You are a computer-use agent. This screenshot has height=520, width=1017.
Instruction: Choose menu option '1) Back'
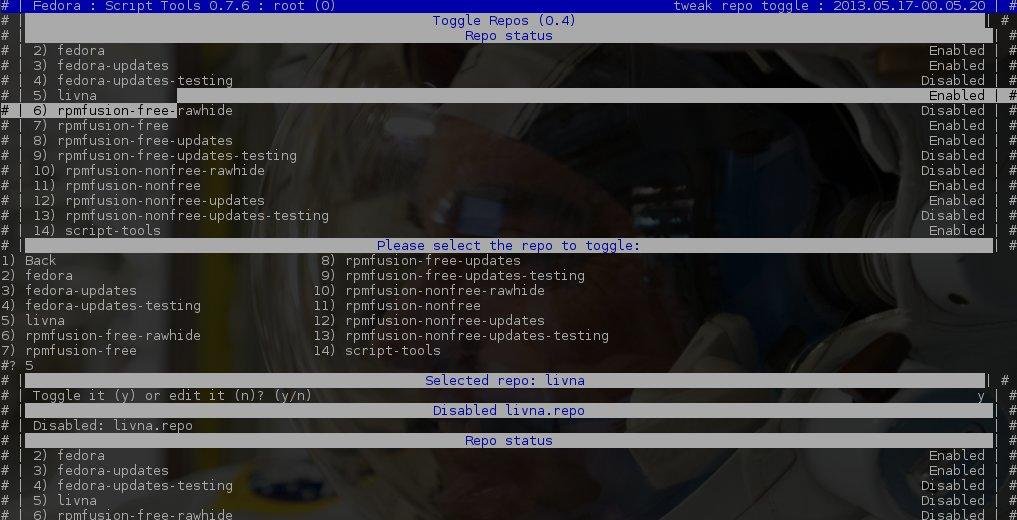pos(29,261)
